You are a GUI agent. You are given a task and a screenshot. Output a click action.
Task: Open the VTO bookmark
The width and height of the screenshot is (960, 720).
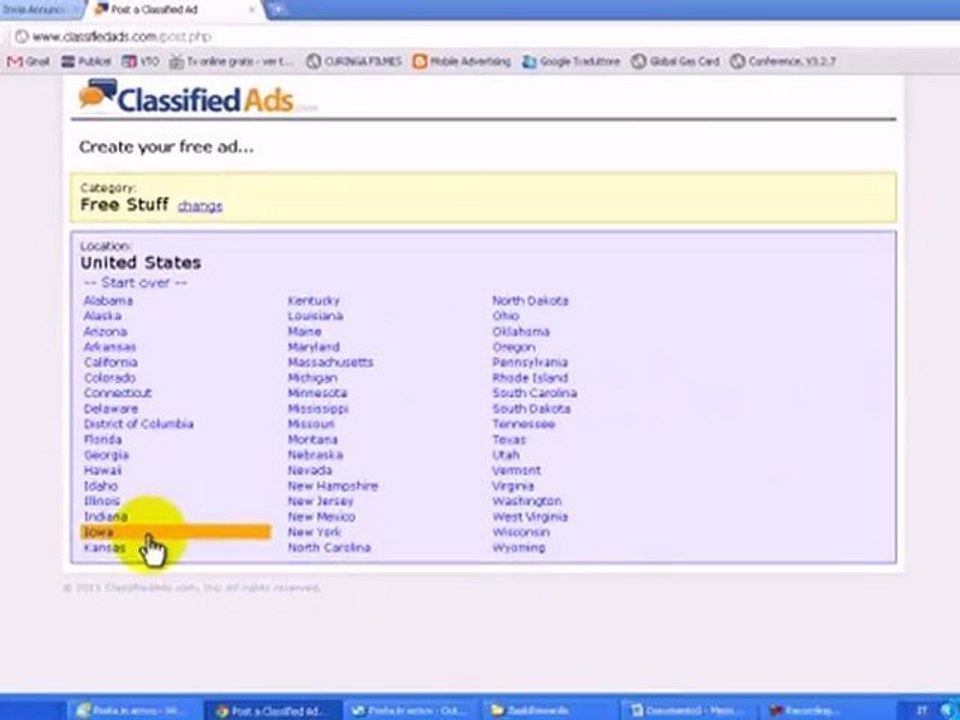point(141,61)
